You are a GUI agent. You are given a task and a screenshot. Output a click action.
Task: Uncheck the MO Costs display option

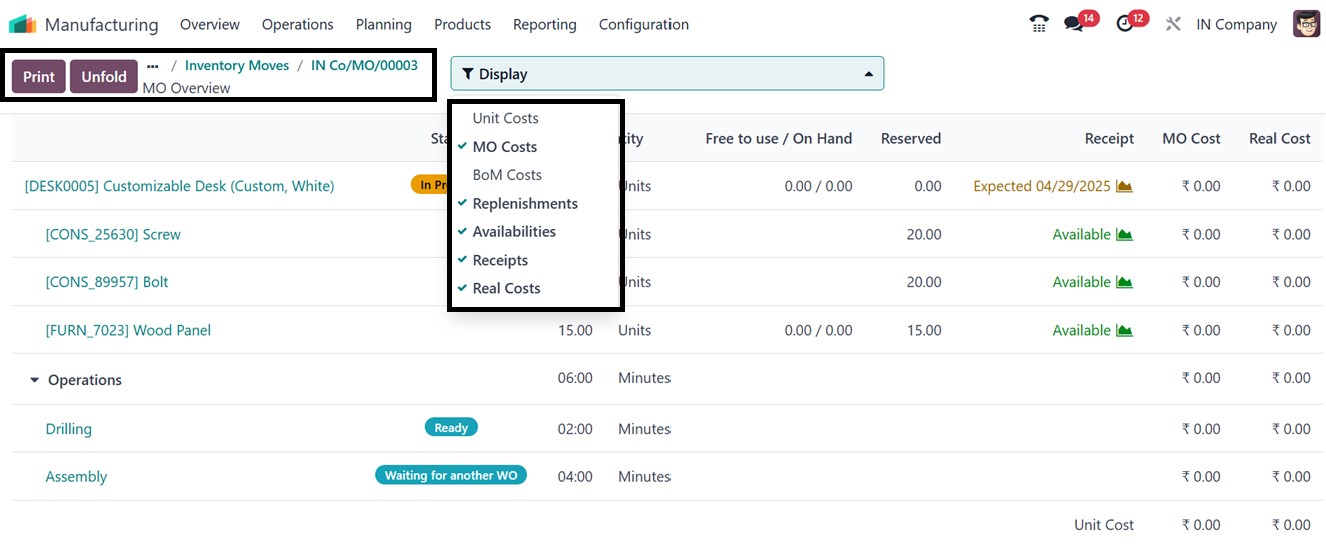coord(504,147)
